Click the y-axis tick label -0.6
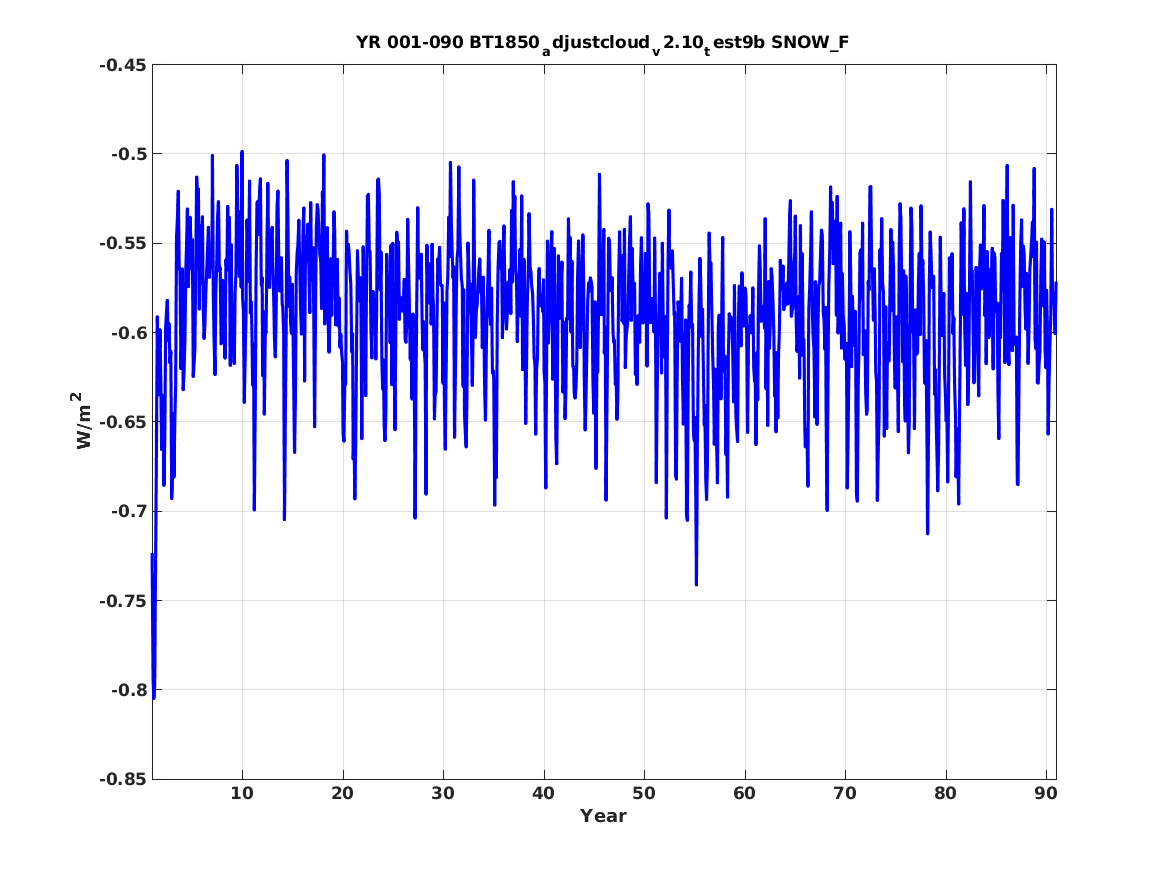 [x=129, y=333]
